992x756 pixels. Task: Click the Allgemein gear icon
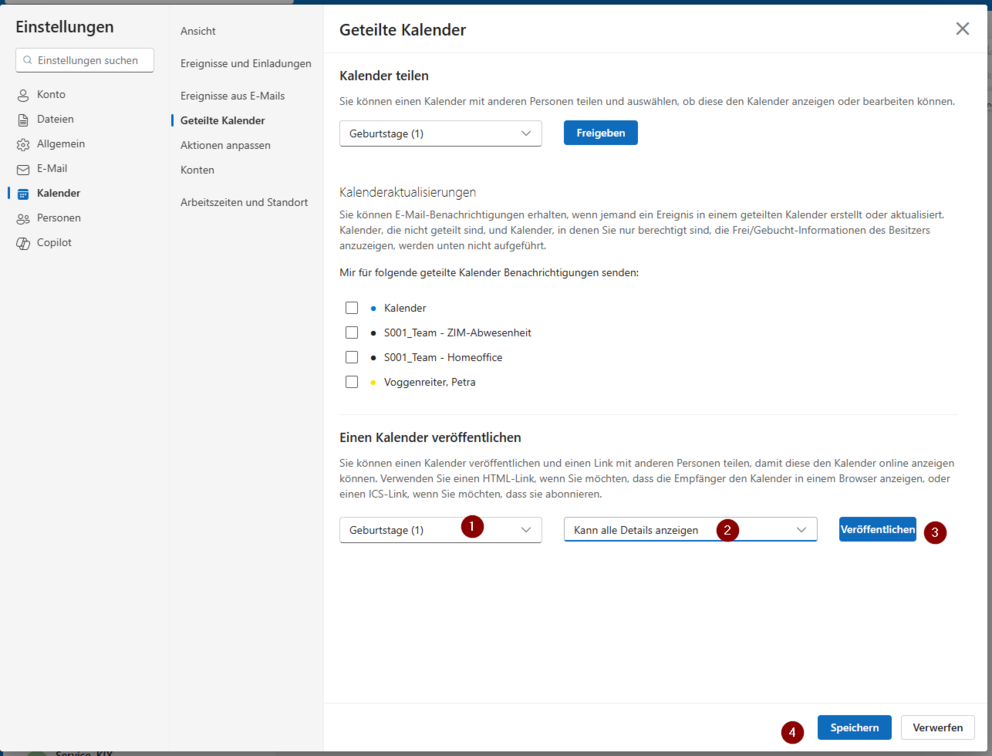23,145
